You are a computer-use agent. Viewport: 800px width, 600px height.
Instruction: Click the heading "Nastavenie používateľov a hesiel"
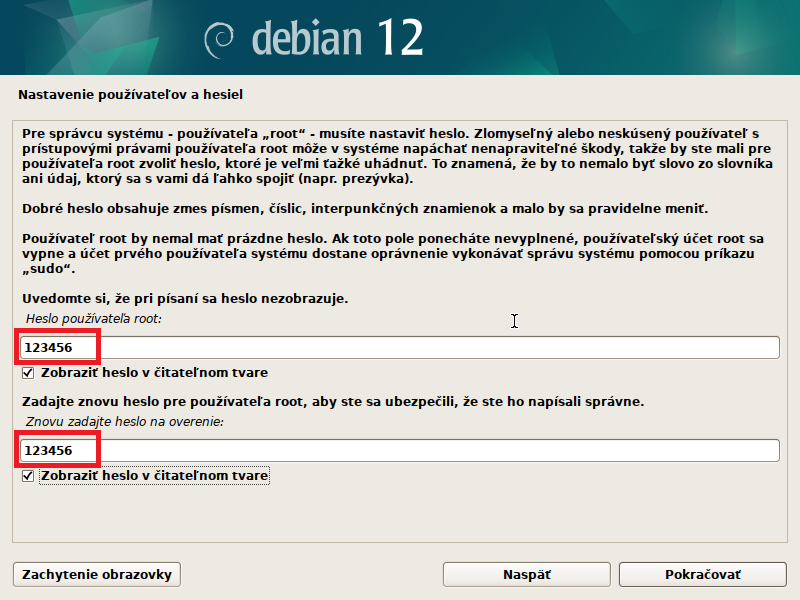pyautogui.click(x=131, y=95)
